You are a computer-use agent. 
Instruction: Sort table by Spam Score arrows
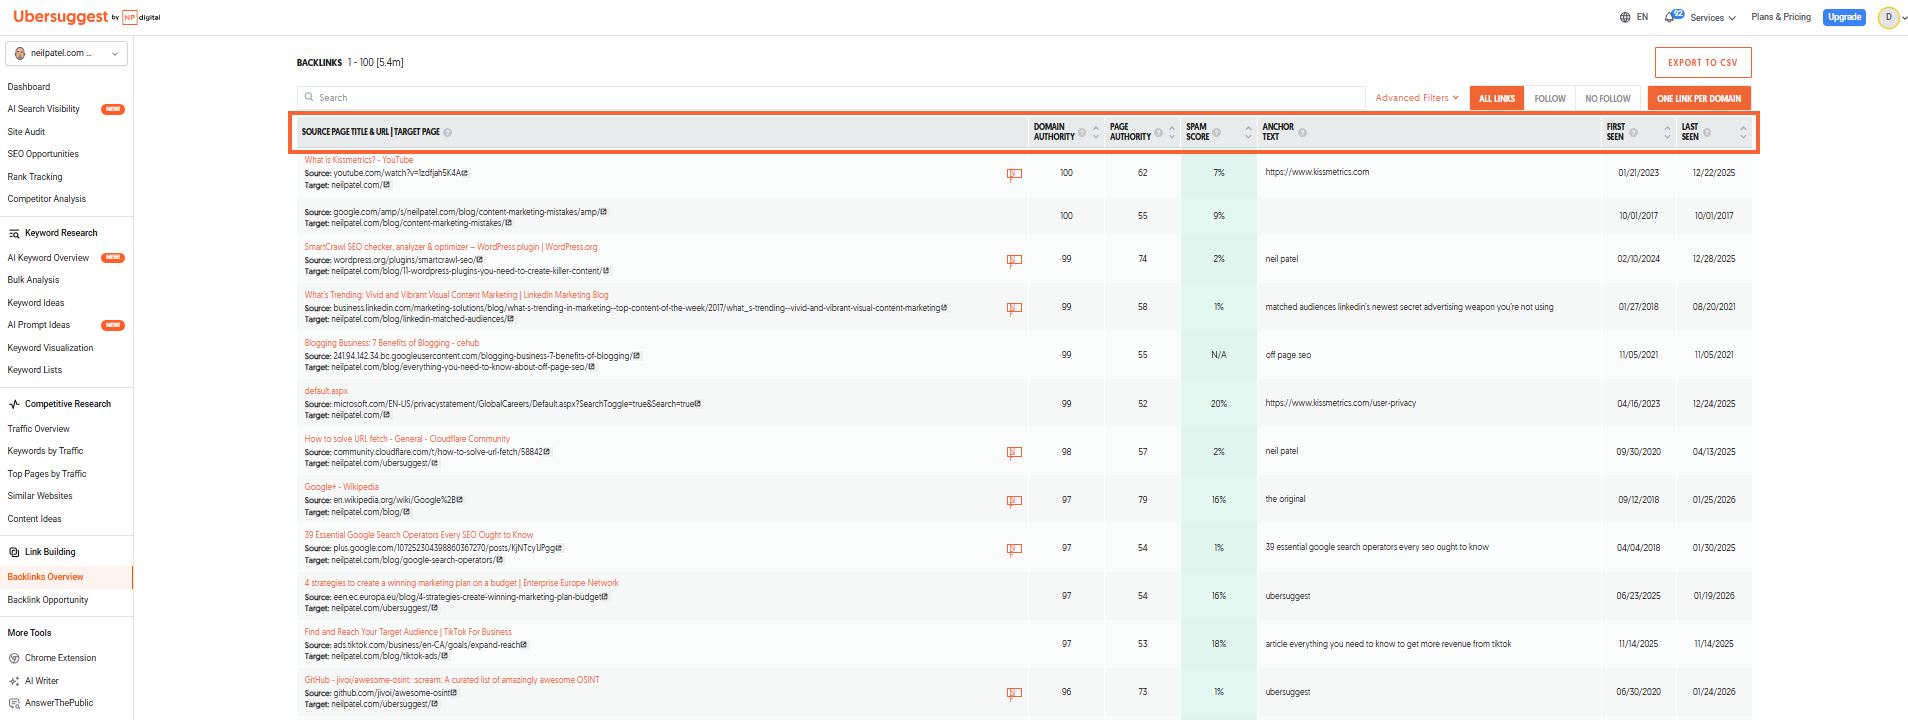[x=1248, y=132]
